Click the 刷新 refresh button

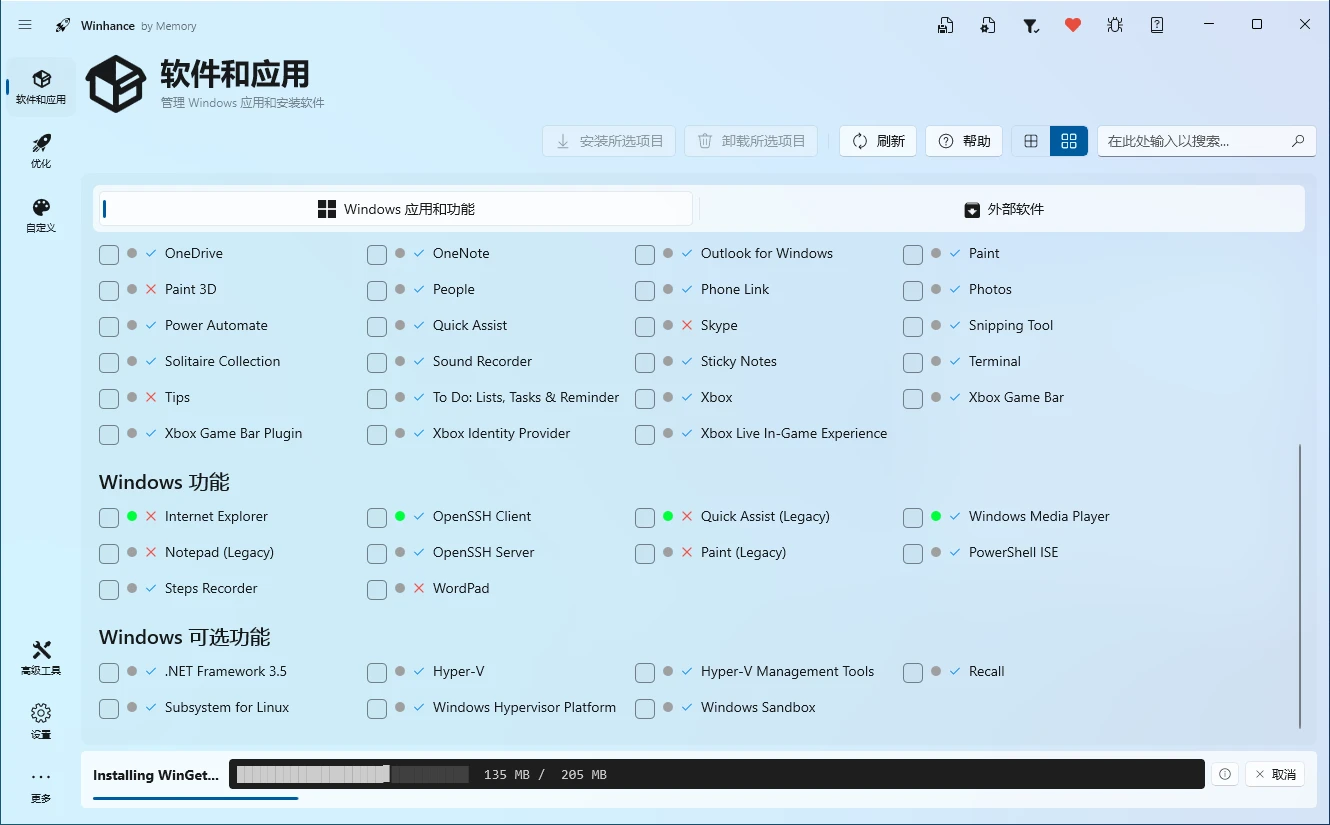point(878,141)
